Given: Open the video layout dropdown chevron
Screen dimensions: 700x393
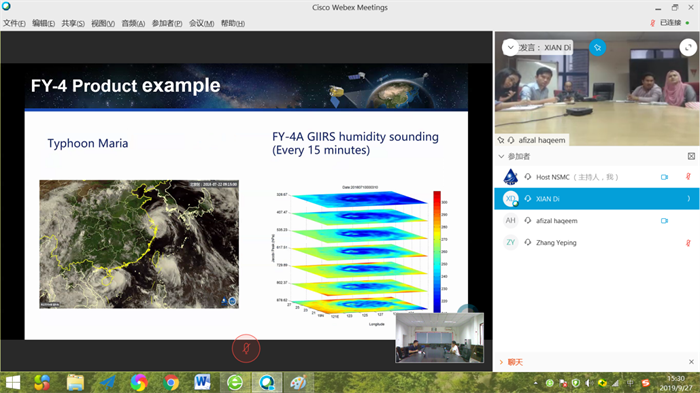Looking at the screenshot, I should coord(510,47).
